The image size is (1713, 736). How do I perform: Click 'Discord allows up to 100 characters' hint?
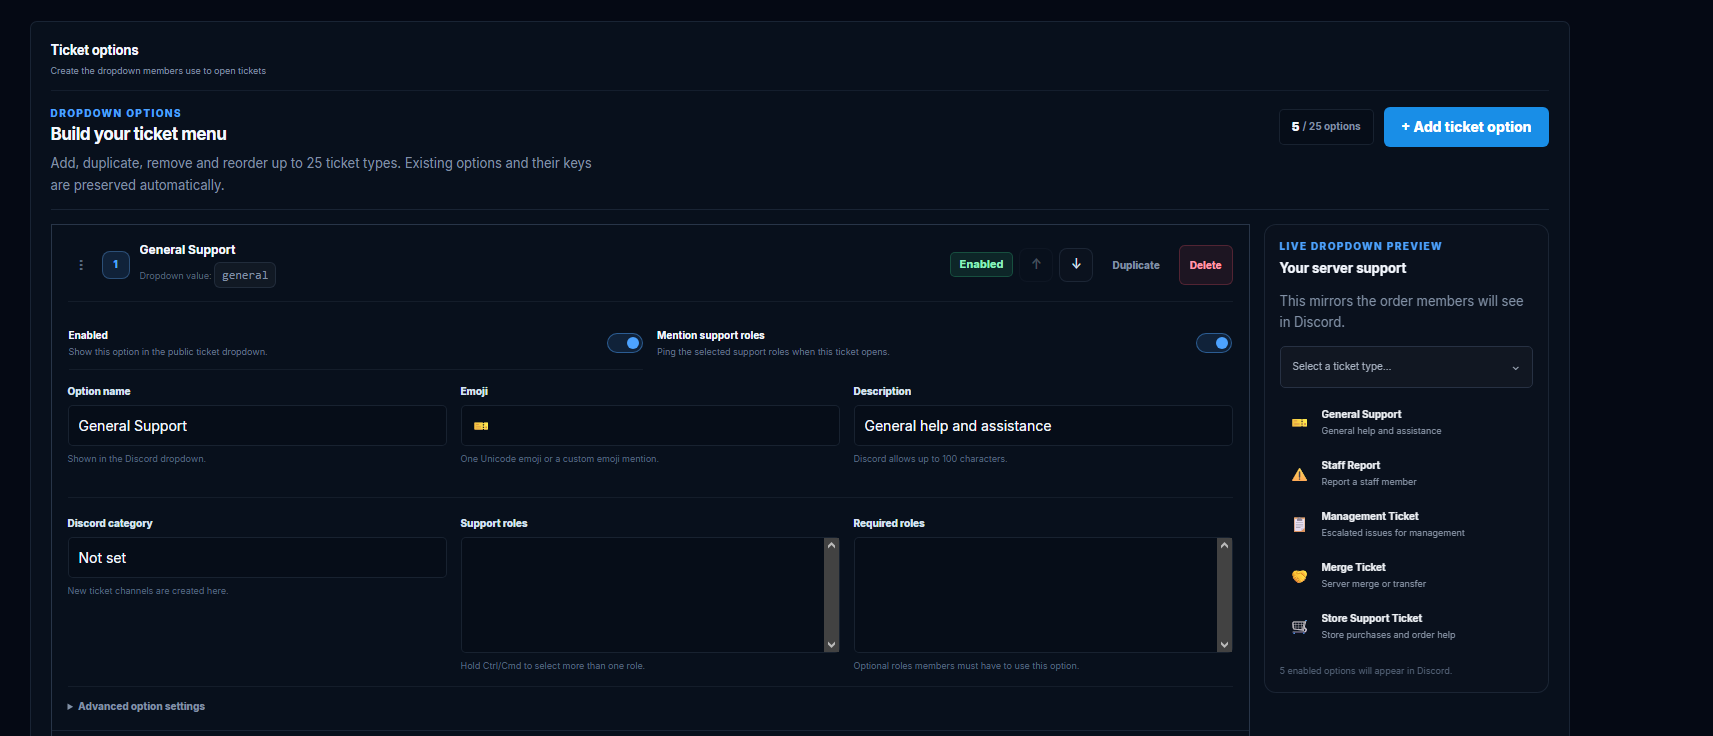(x=930, y=459)
